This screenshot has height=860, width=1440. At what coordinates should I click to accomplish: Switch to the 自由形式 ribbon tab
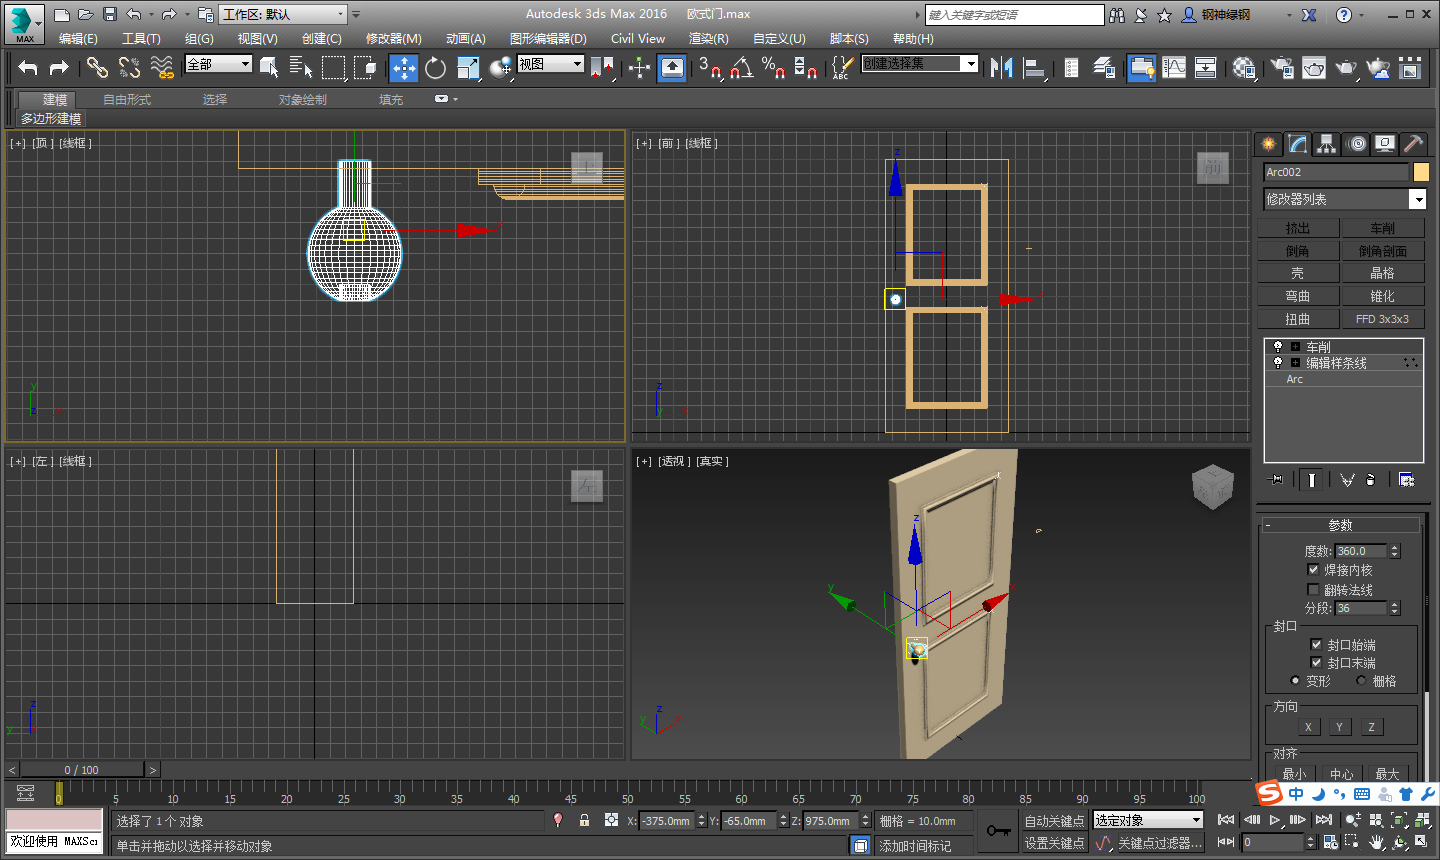[127, 99]
